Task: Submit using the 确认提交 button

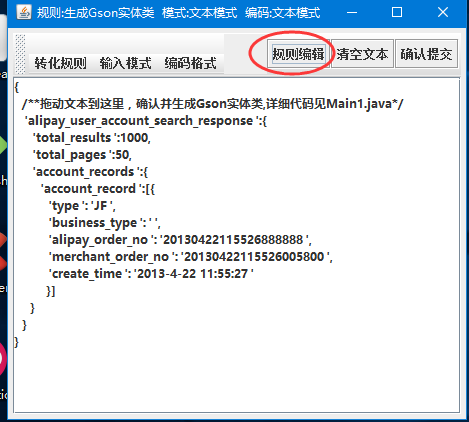Action: [x=426, y=54]
